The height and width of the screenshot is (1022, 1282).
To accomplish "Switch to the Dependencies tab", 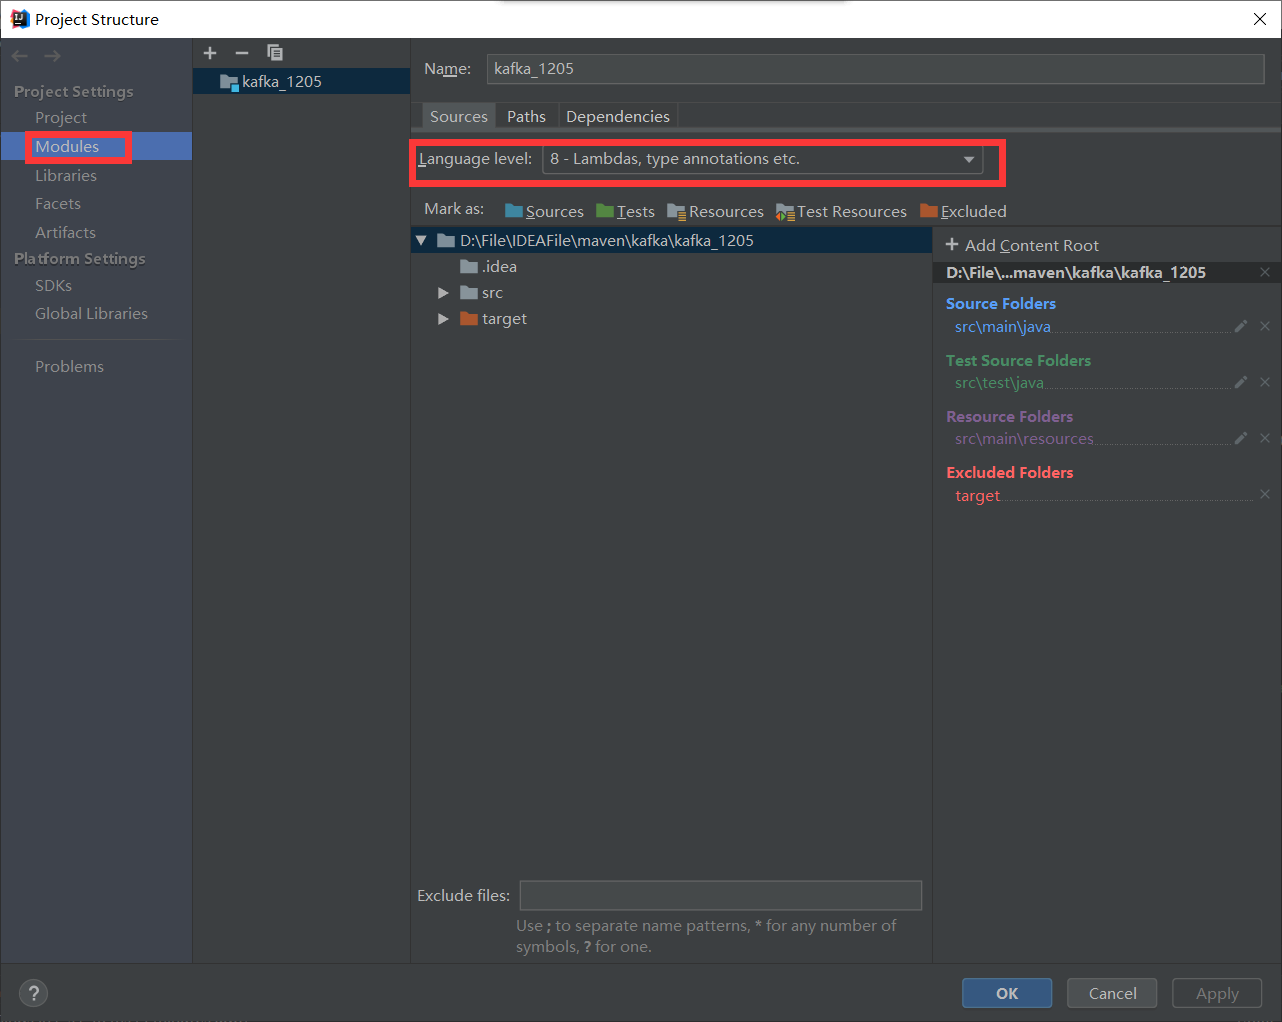I will point(617,116).
